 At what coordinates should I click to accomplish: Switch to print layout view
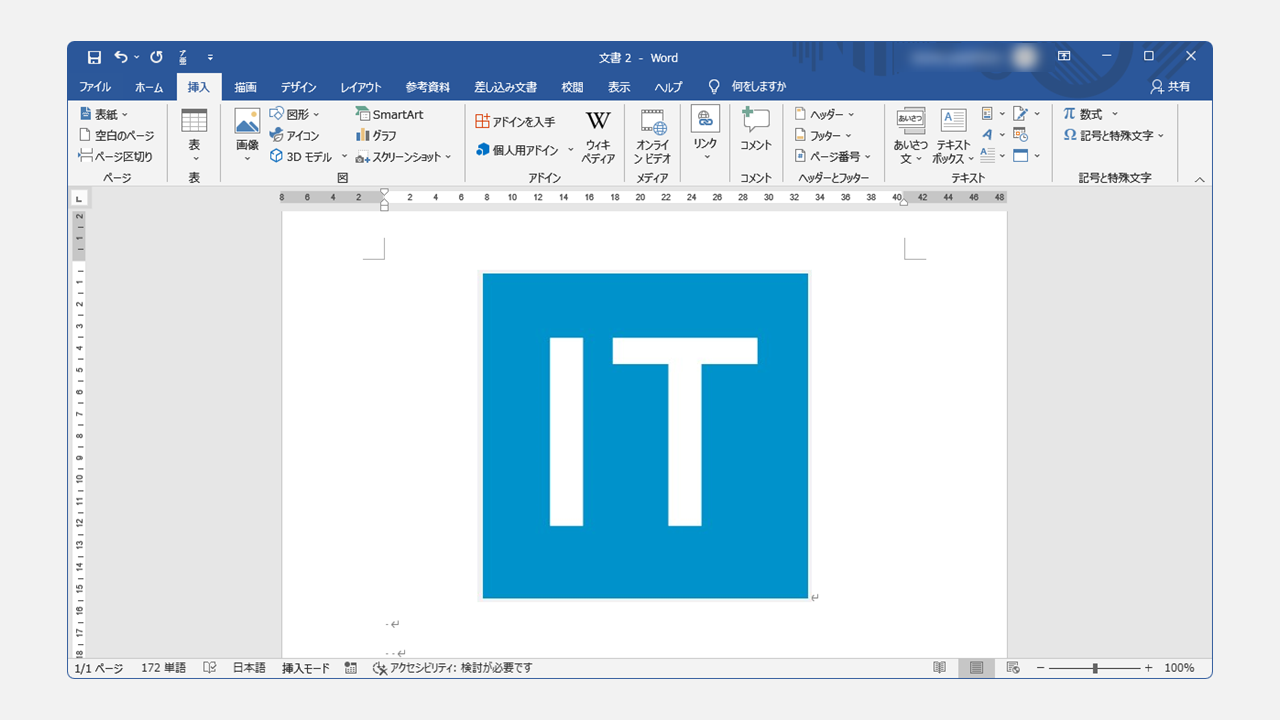[976, 668]
